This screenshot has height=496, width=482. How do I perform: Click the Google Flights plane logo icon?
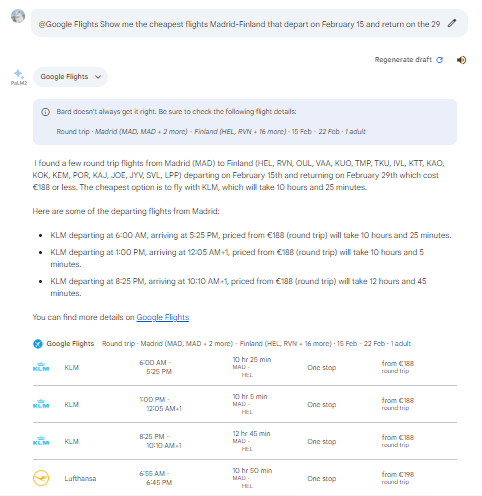click(x=38, y=344)
